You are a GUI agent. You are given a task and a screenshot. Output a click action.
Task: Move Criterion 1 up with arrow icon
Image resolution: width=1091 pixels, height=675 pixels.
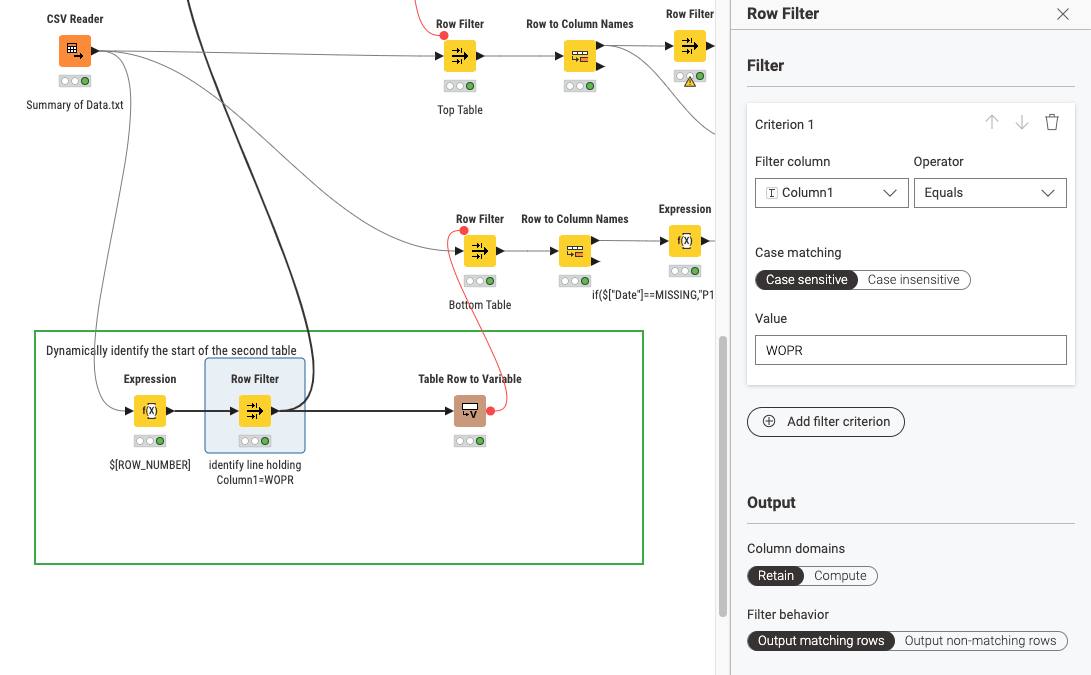click(992, 123)
